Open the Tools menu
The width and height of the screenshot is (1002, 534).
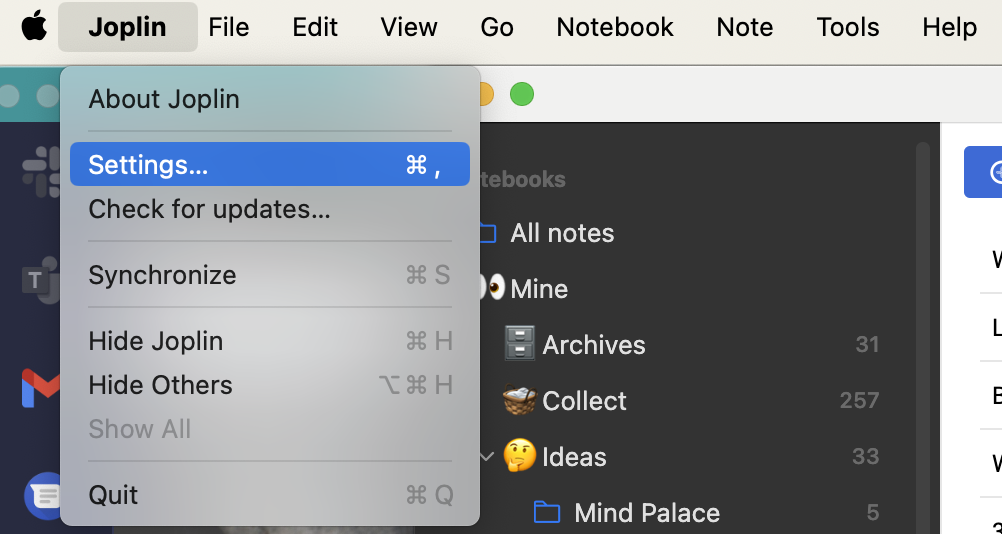coord(847,27)
